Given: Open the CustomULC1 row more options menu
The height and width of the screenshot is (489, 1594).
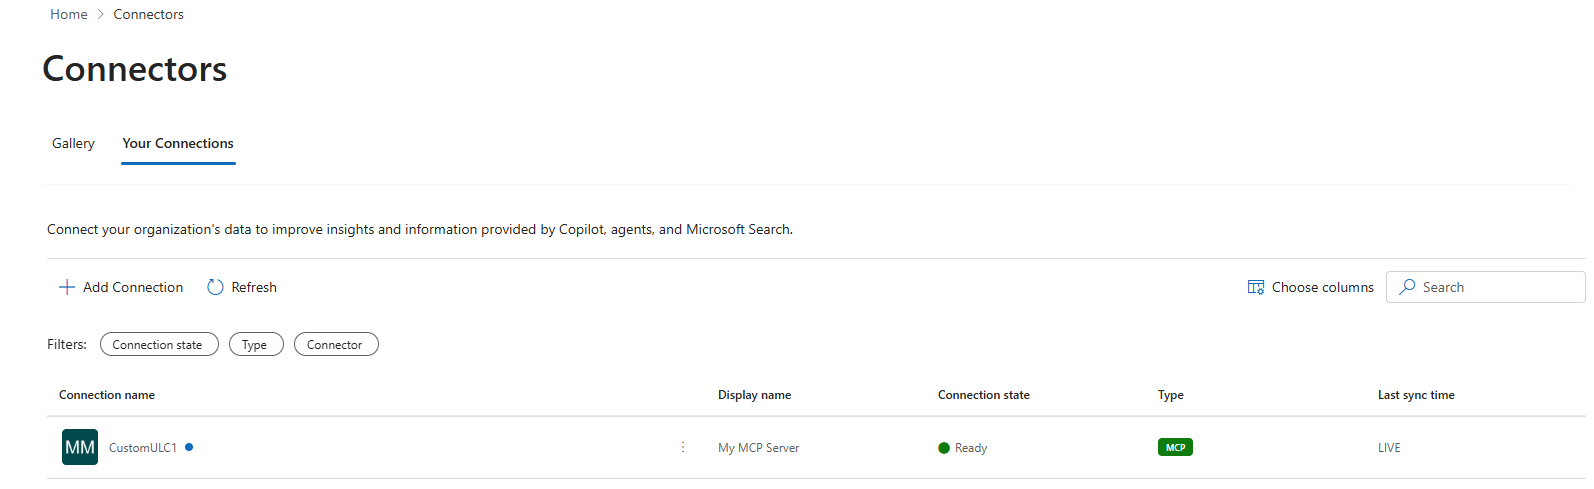Looking at the screenshot, I should pyautogui.click(x=683, y=447).
